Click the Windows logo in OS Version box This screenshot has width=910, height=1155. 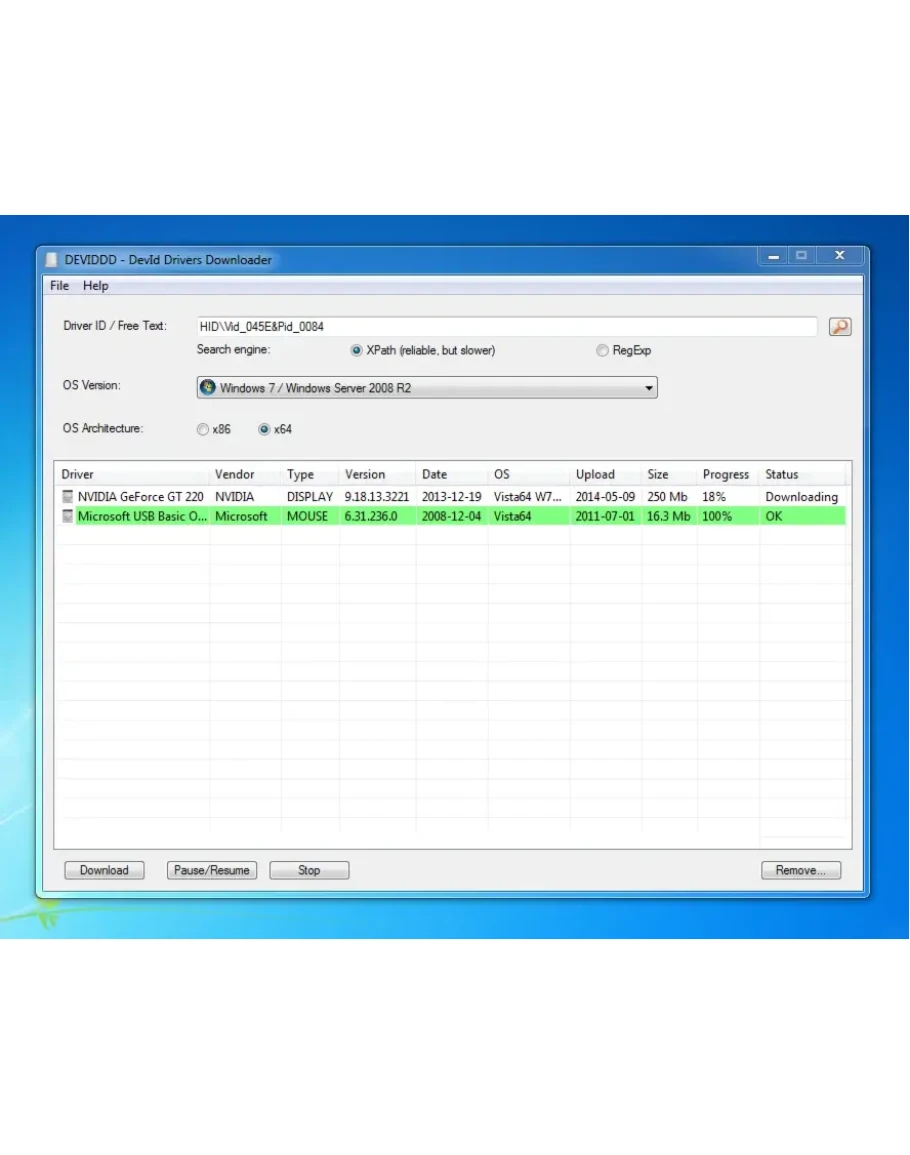[208, 388]
